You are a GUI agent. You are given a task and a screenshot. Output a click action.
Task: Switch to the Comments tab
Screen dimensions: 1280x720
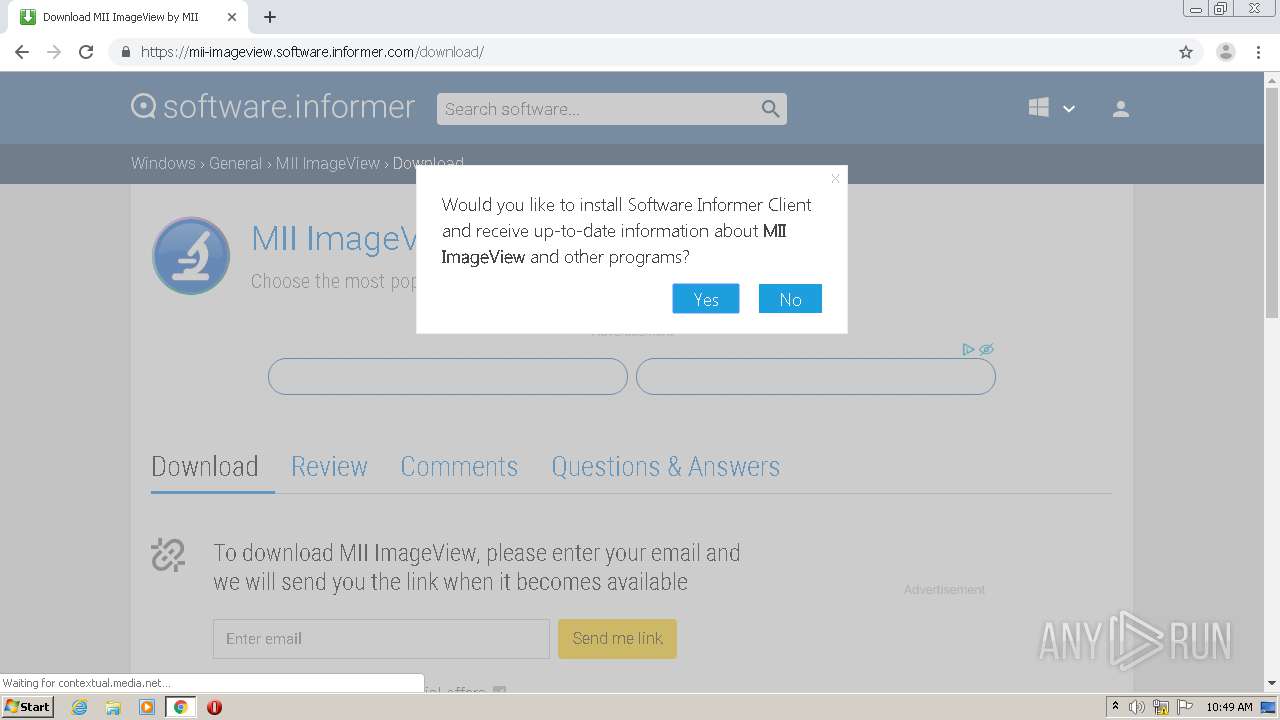[459, 466]
